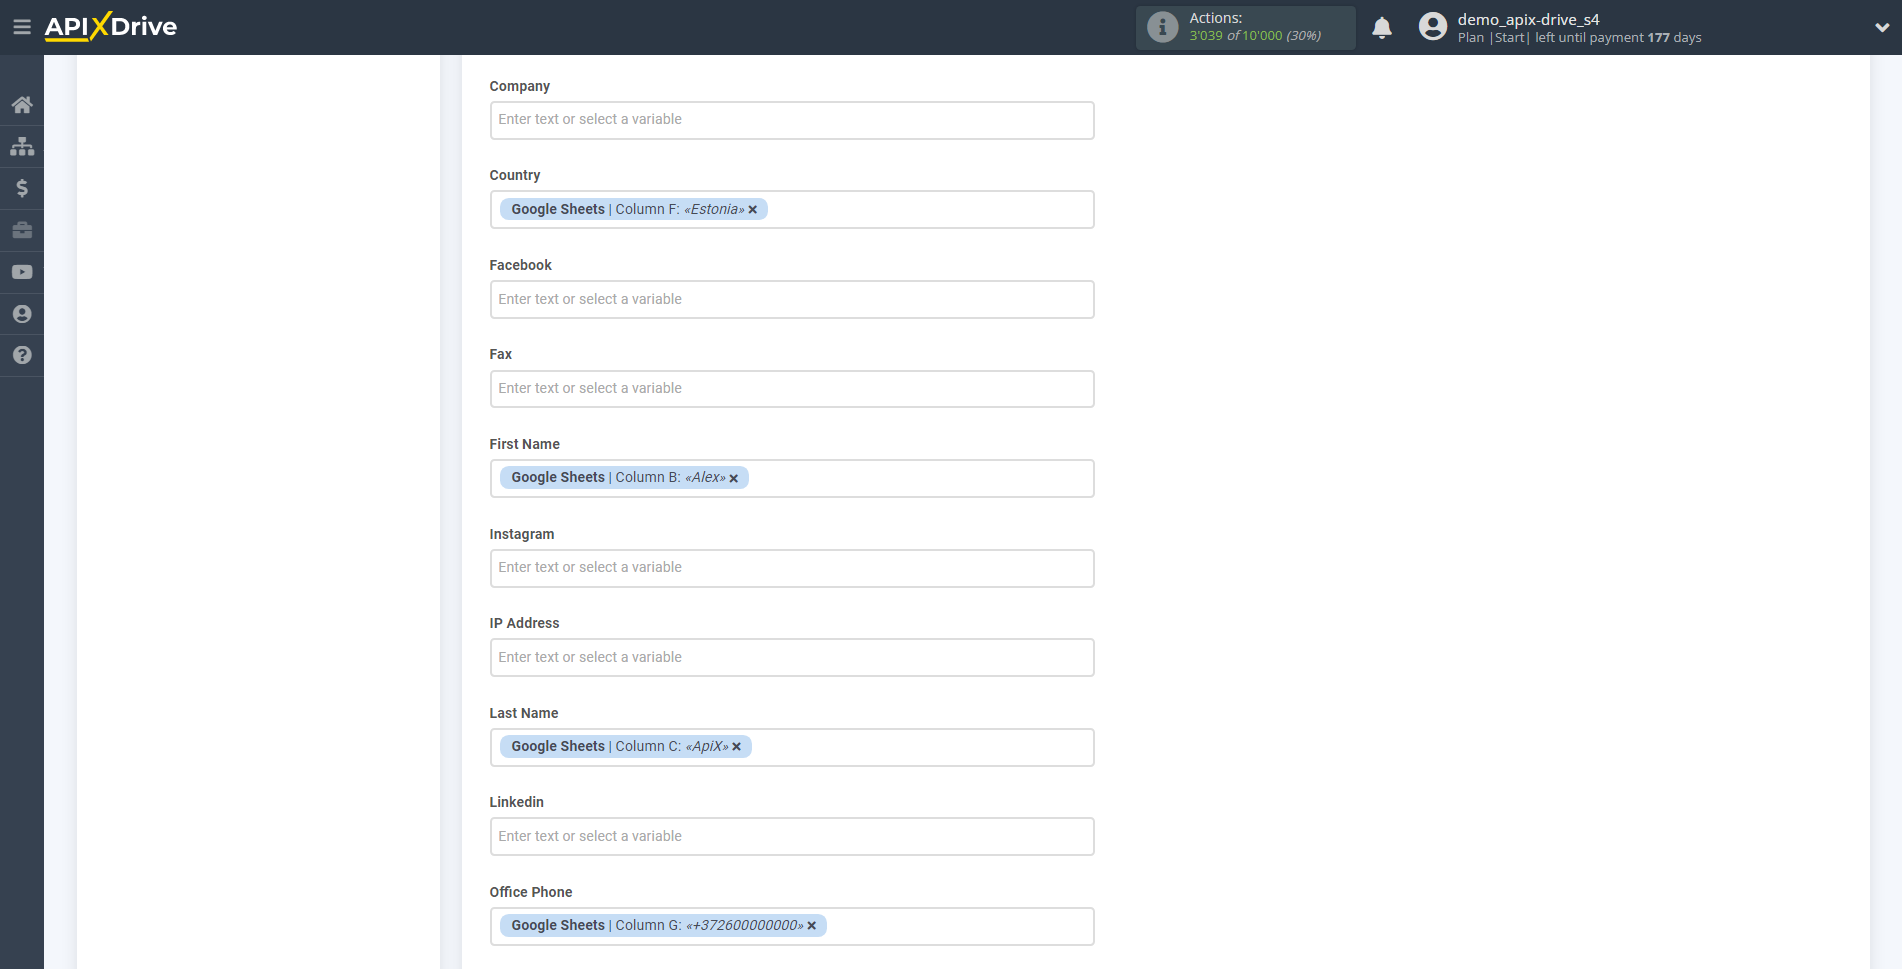Open the Home sidebar icon

tap(22, 105)
